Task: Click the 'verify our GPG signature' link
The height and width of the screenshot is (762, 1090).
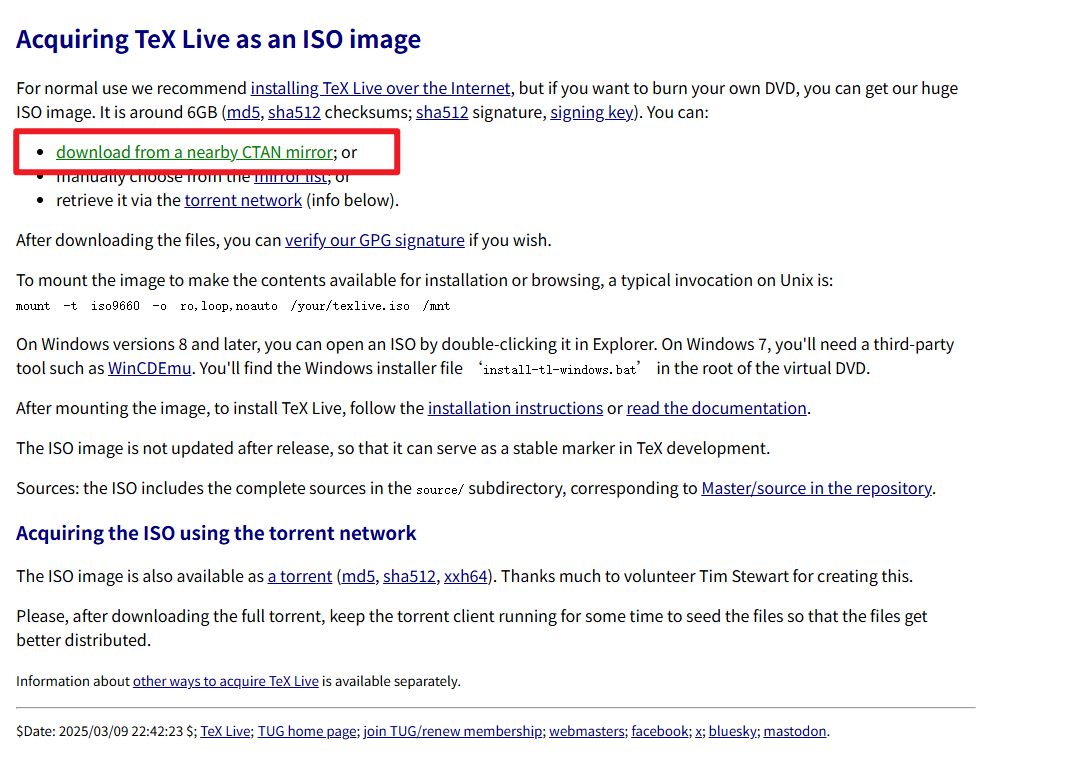Action: tap(374, 240)
